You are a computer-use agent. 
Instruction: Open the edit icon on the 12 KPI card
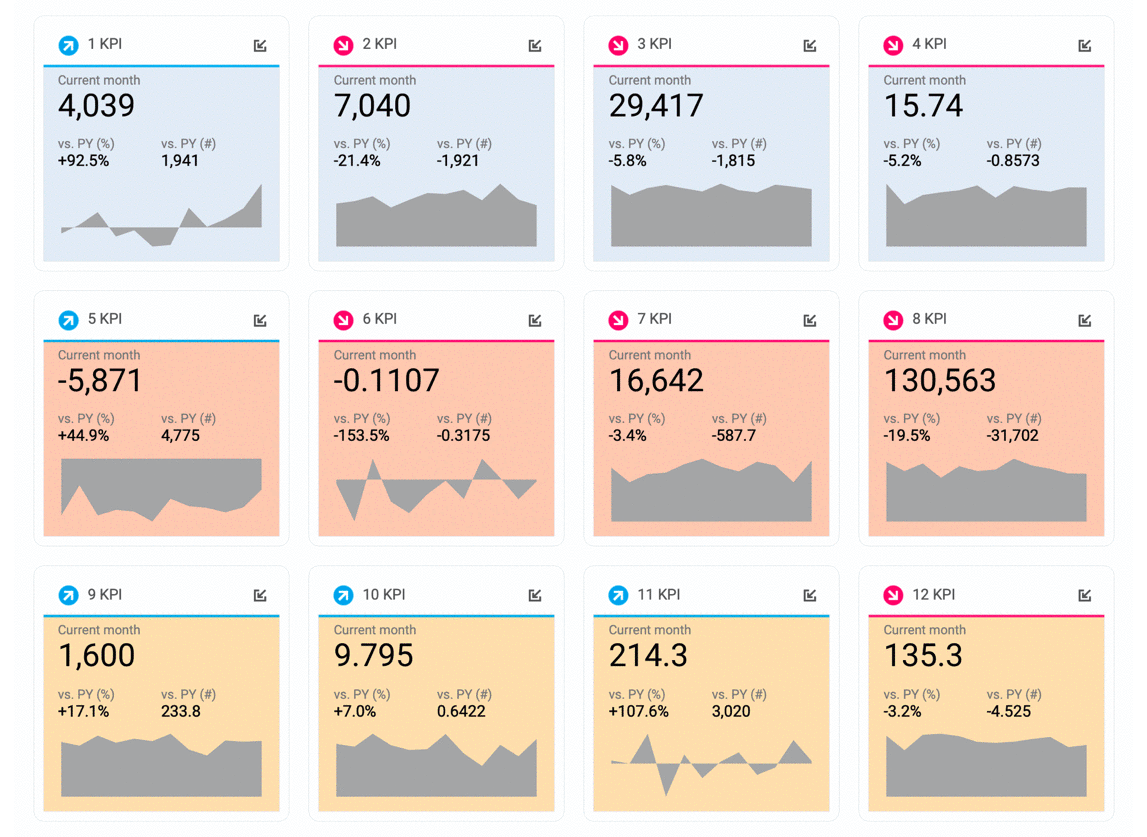1084,594
